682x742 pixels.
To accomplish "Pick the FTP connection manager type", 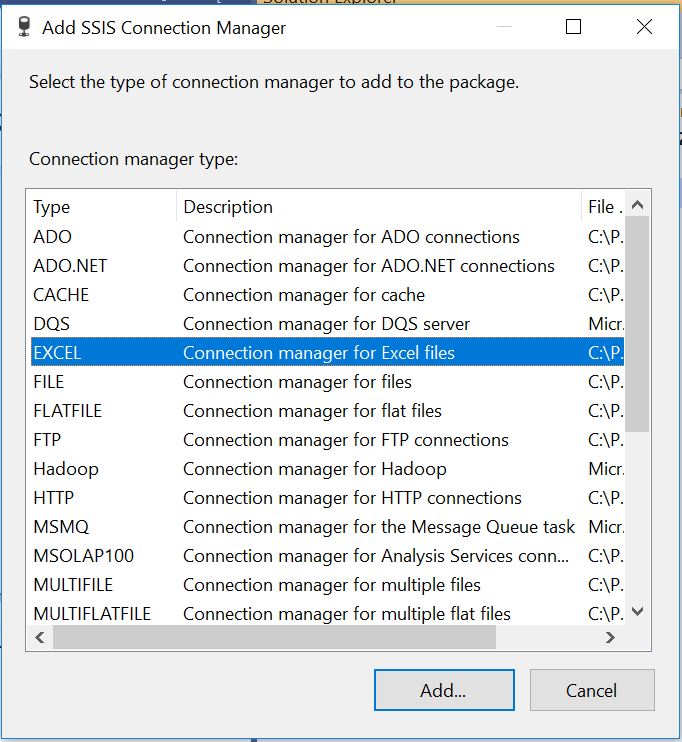I will point(328,440).
